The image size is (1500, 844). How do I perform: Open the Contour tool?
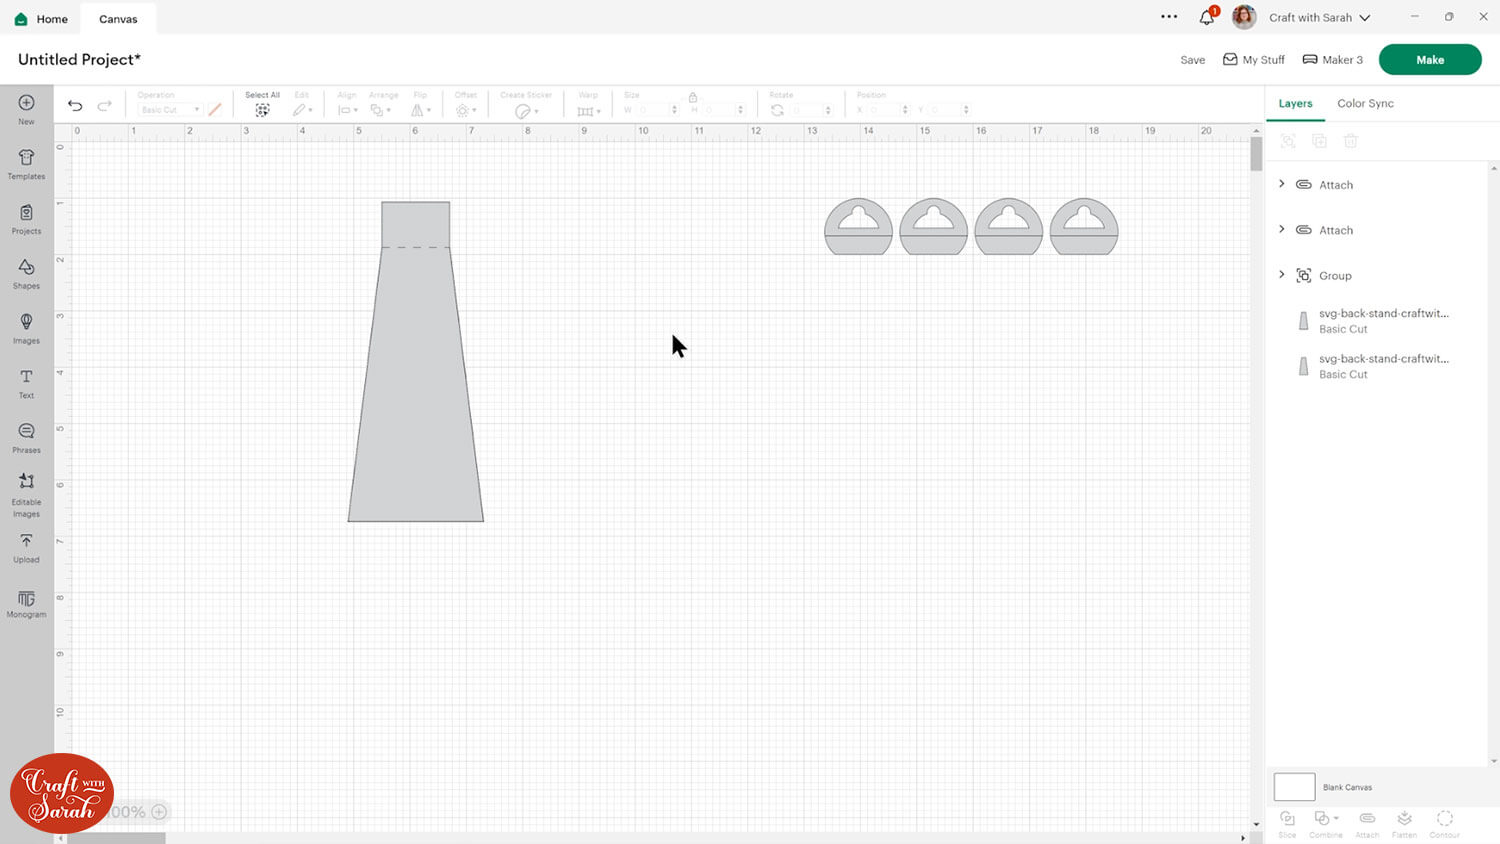[x=1444, y=822]
